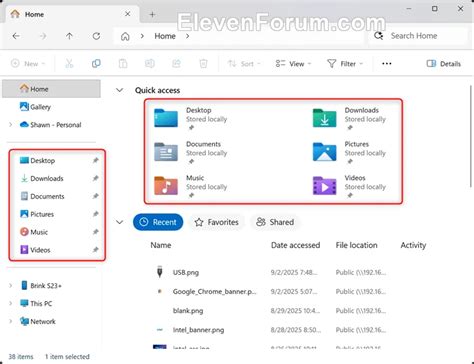474x364 pixels.
Task: Expand the Brink S23+ tree node
Action: pyautogui.click(x=11, y=285)
